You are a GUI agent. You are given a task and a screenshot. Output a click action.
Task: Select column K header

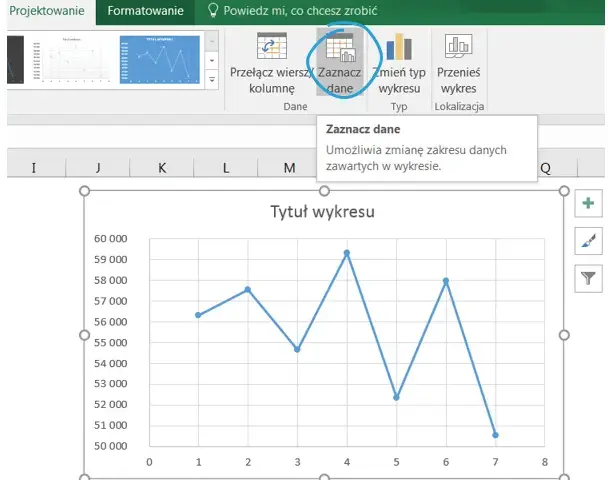click(x=162, y=168)
